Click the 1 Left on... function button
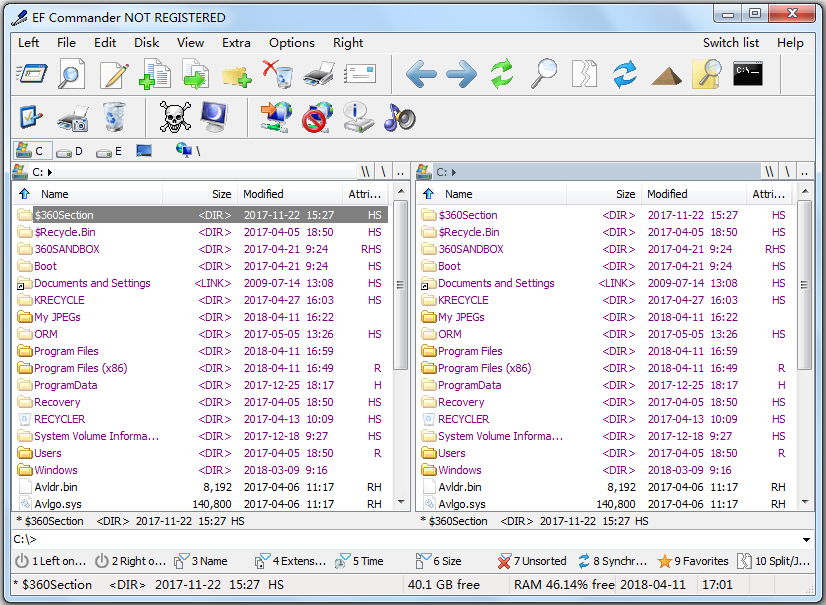This screenshot has width=826, height=605. pyautogui.click(x=51, y=561)
